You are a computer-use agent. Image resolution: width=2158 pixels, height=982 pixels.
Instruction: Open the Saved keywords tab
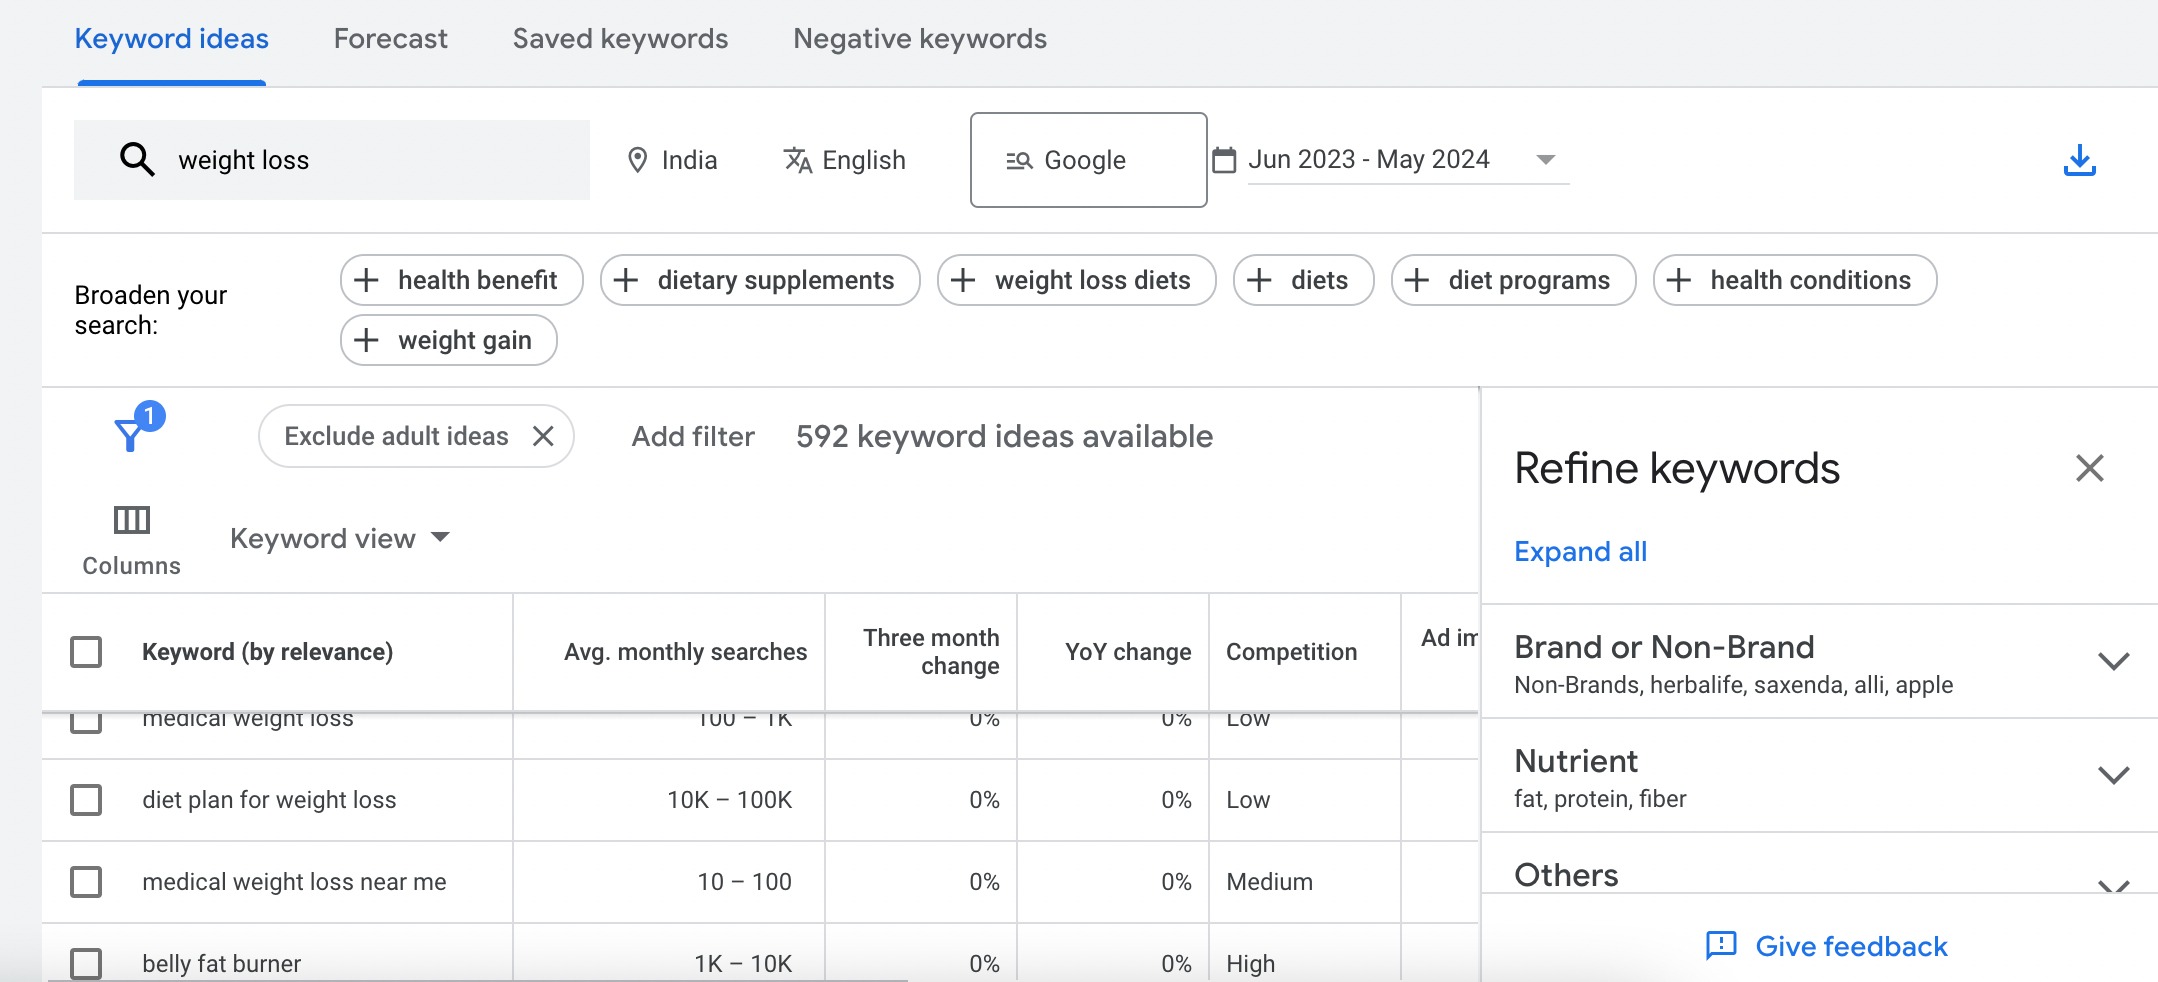point(620,39)
